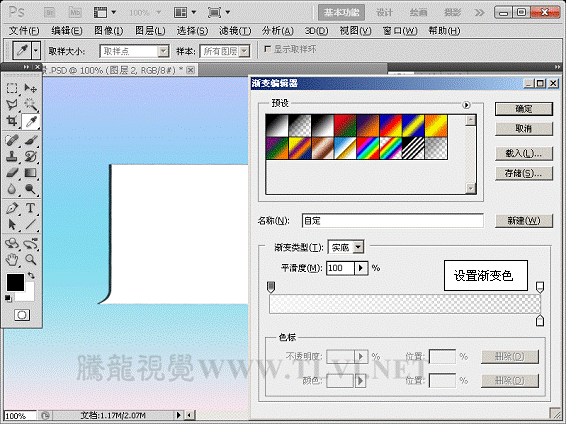Select the Line tool
This screenshot has width=566, height=424.
pyautogui.click(x=30, y=224)
